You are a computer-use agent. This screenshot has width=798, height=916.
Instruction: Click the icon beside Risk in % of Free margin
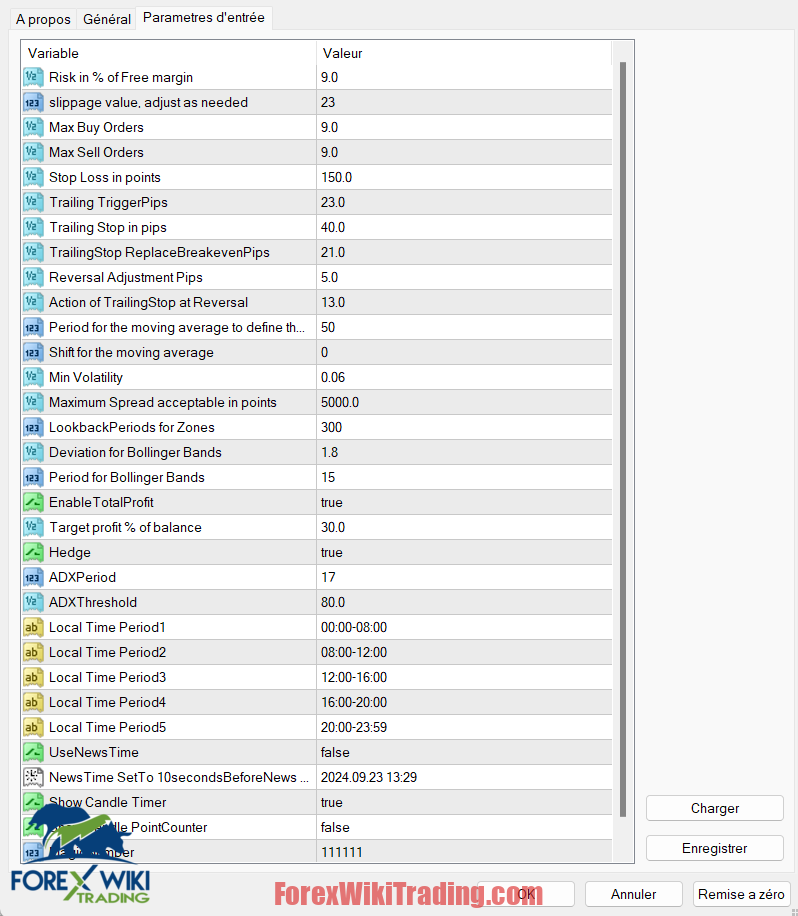(x=33, y=77)
